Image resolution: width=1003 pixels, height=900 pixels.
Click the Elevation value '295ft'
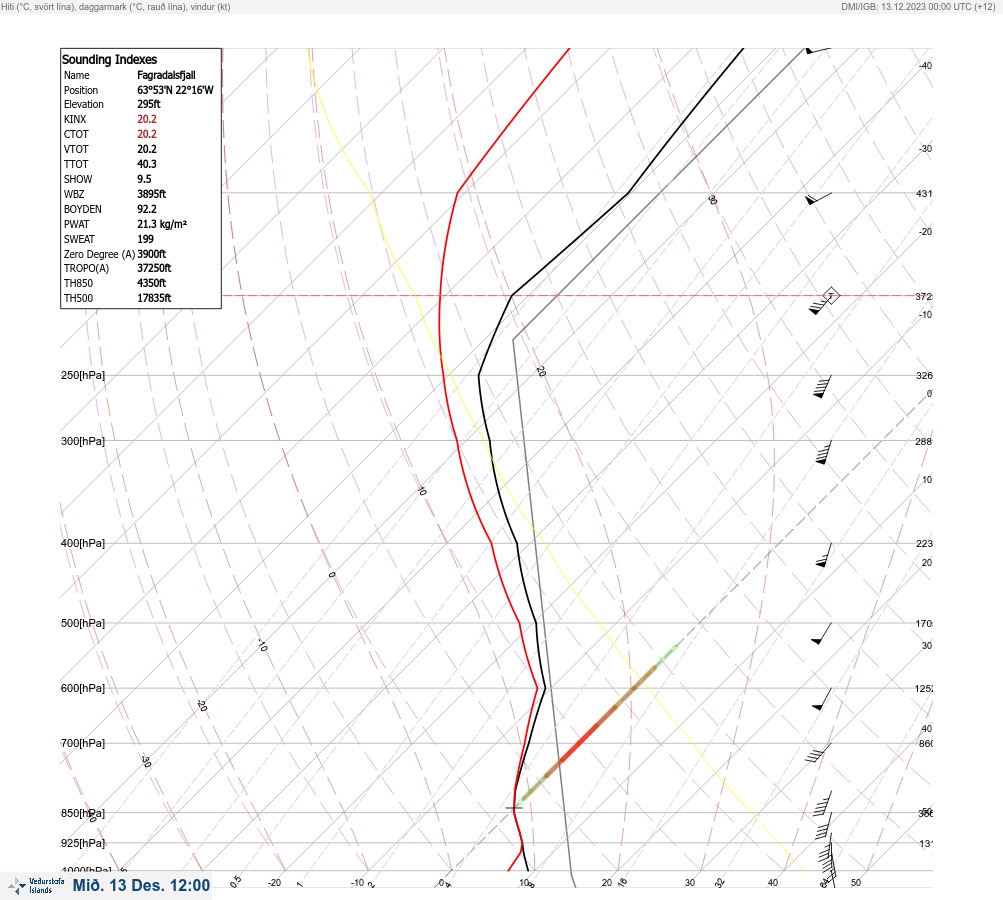[x=148, y=104]
